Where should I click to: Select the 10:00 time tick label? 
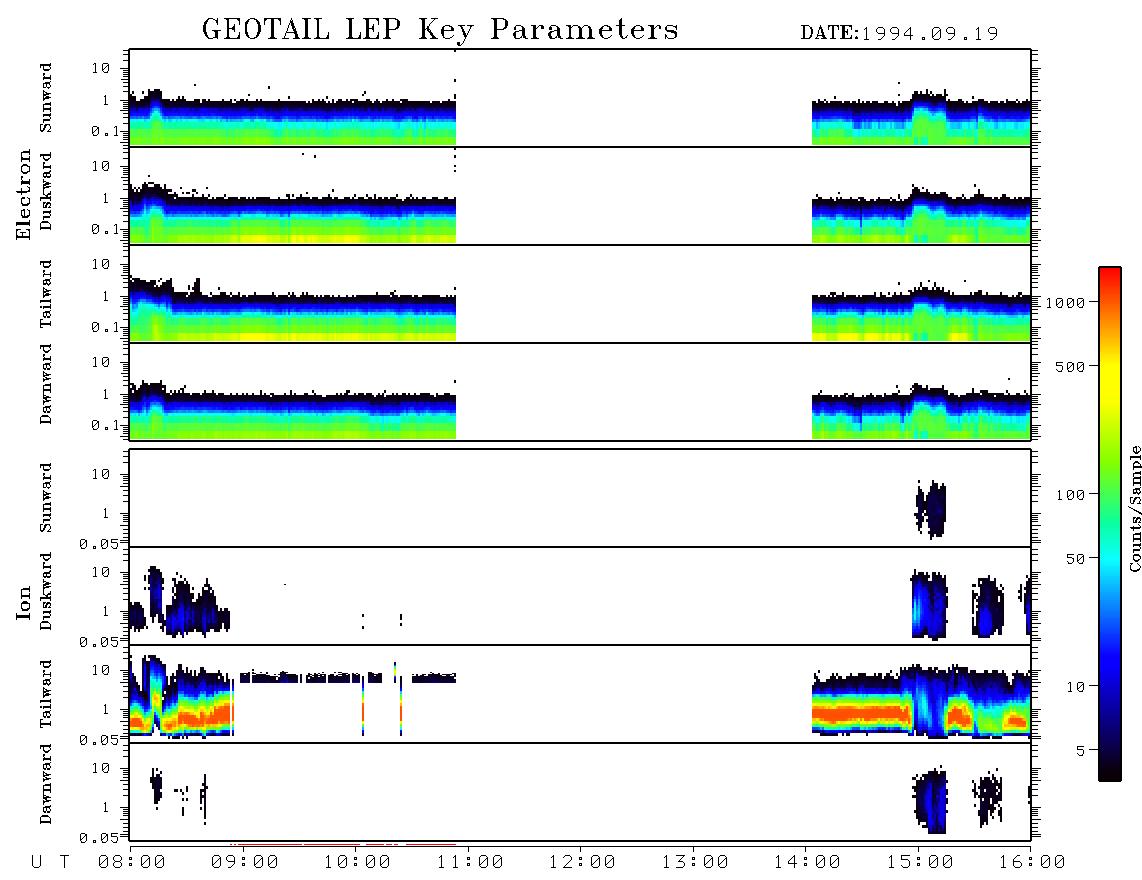point(357,863)
